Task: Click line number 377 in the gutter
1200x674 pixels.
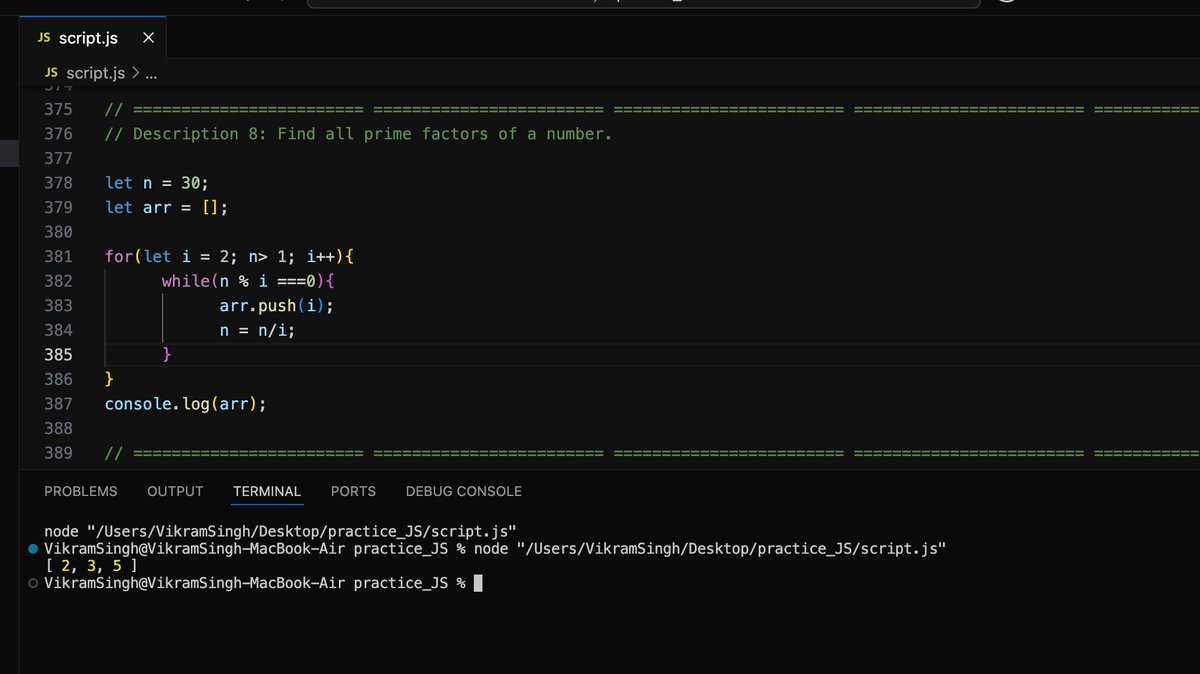Action: click(x=59, y=158)
